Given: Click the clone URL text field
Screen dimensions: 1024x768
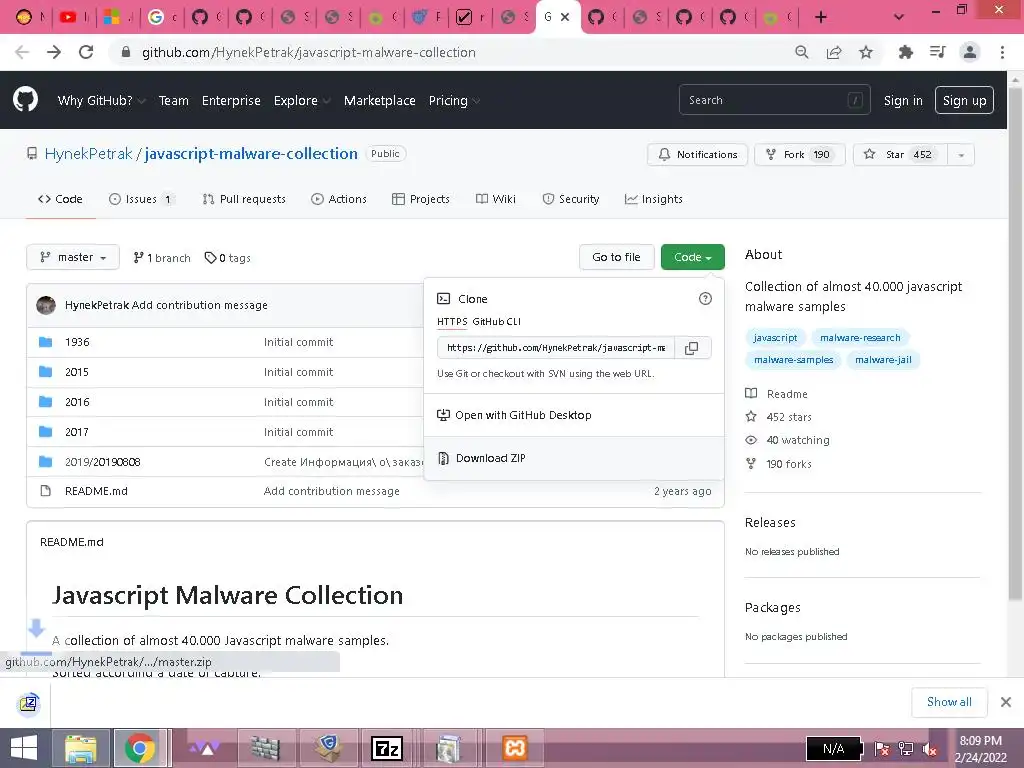Looking at the screenshot, I should 556,348.
